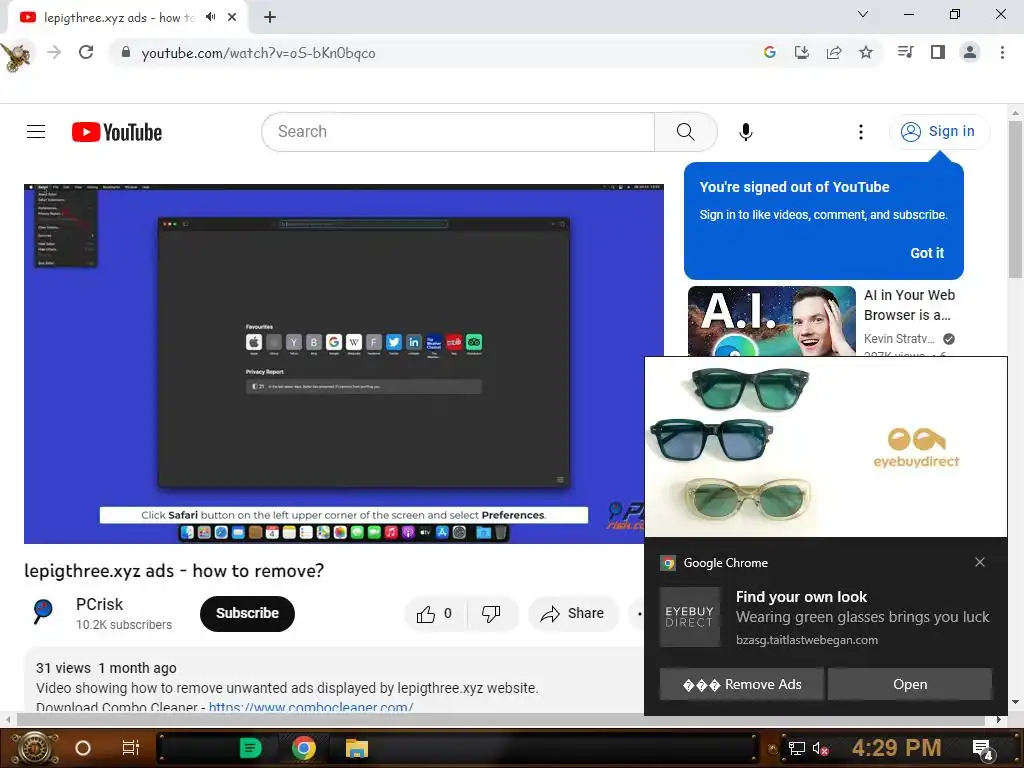The height and width of the screenshot is (768, 1024).
Task: Mute the tab via the speaker icon
Action: point(210,17)
